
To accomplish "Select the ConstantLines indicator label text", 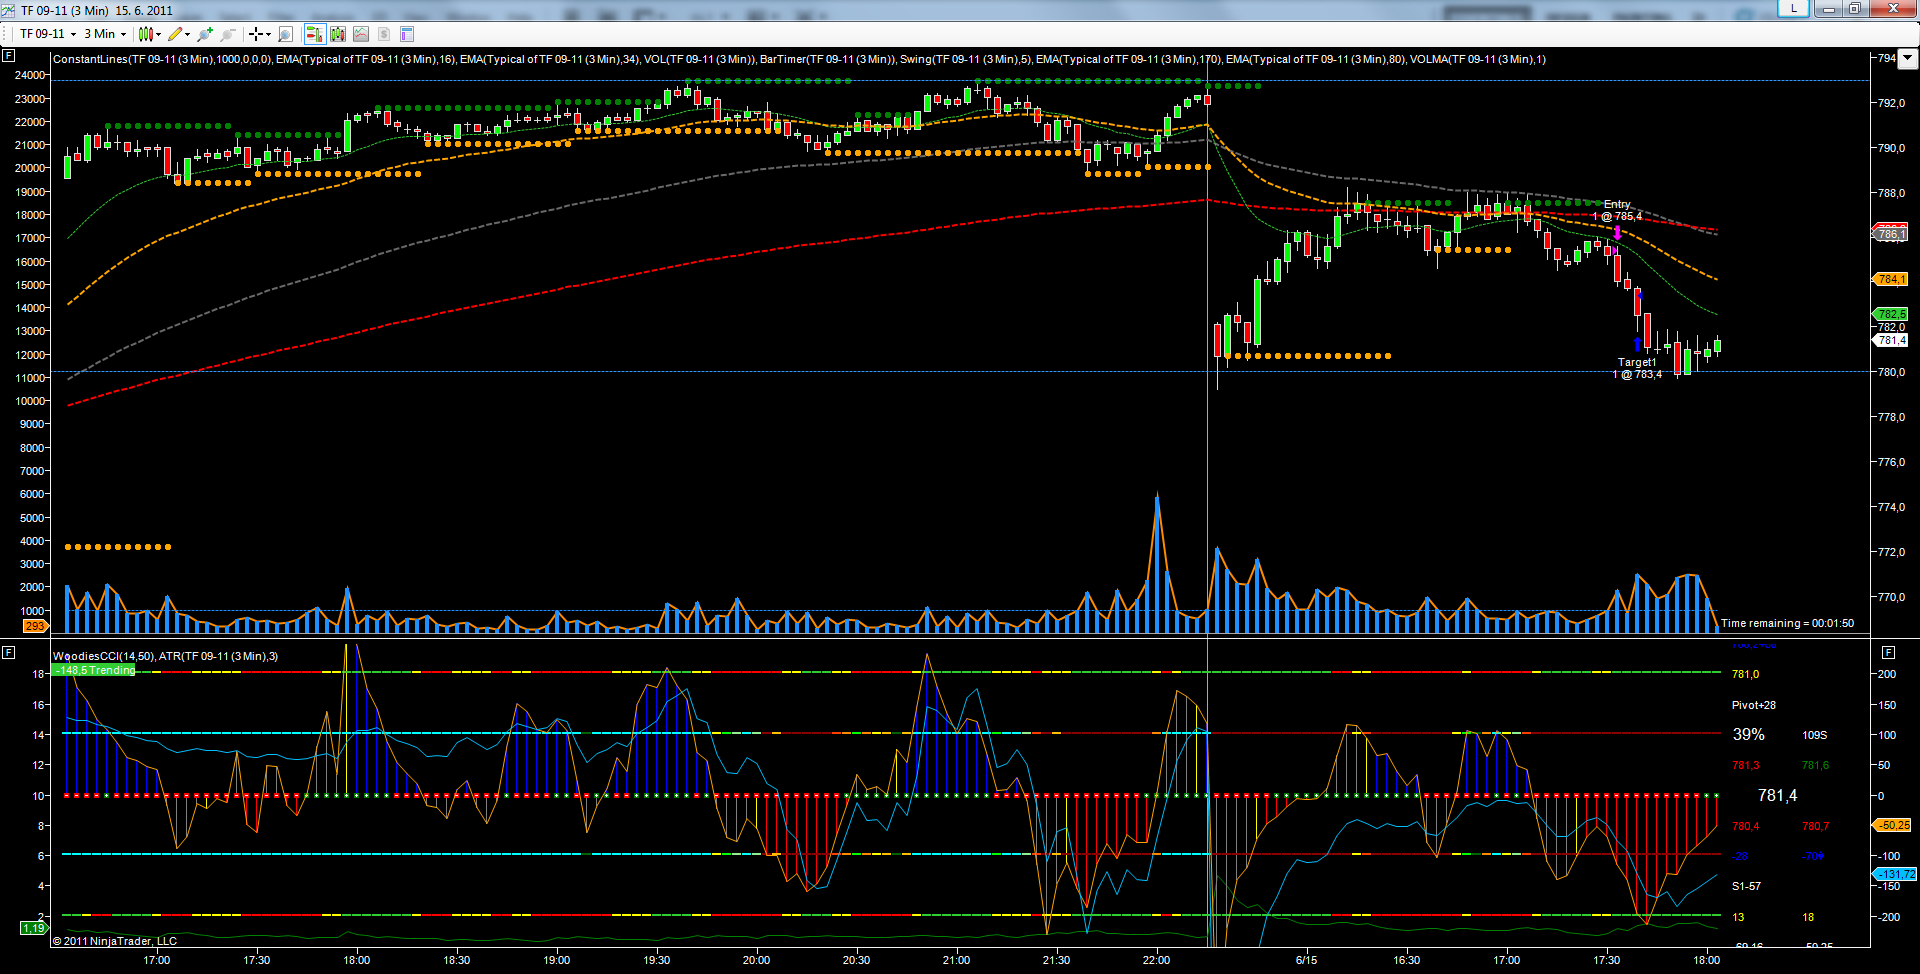I will click(163, 59).
